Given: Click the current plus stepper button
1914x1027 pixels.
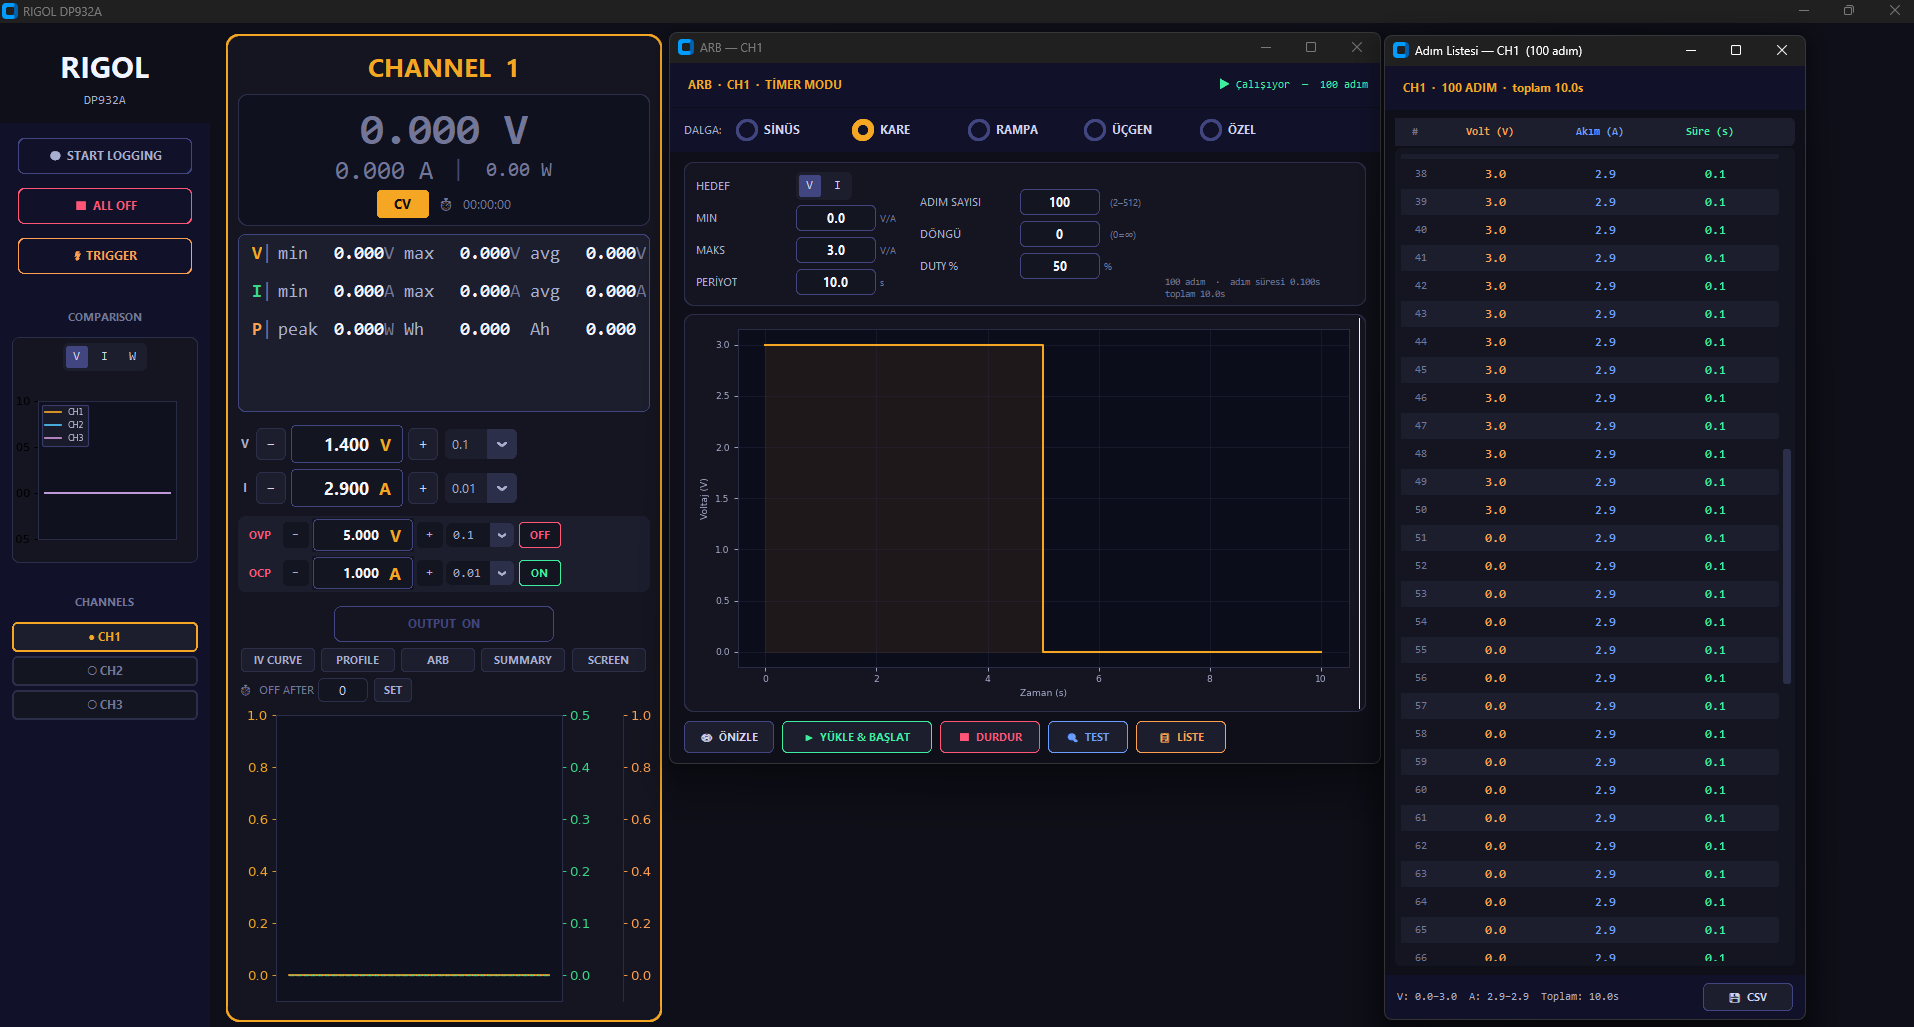Looking at the screenshot, I should click(x=423, y=489).
